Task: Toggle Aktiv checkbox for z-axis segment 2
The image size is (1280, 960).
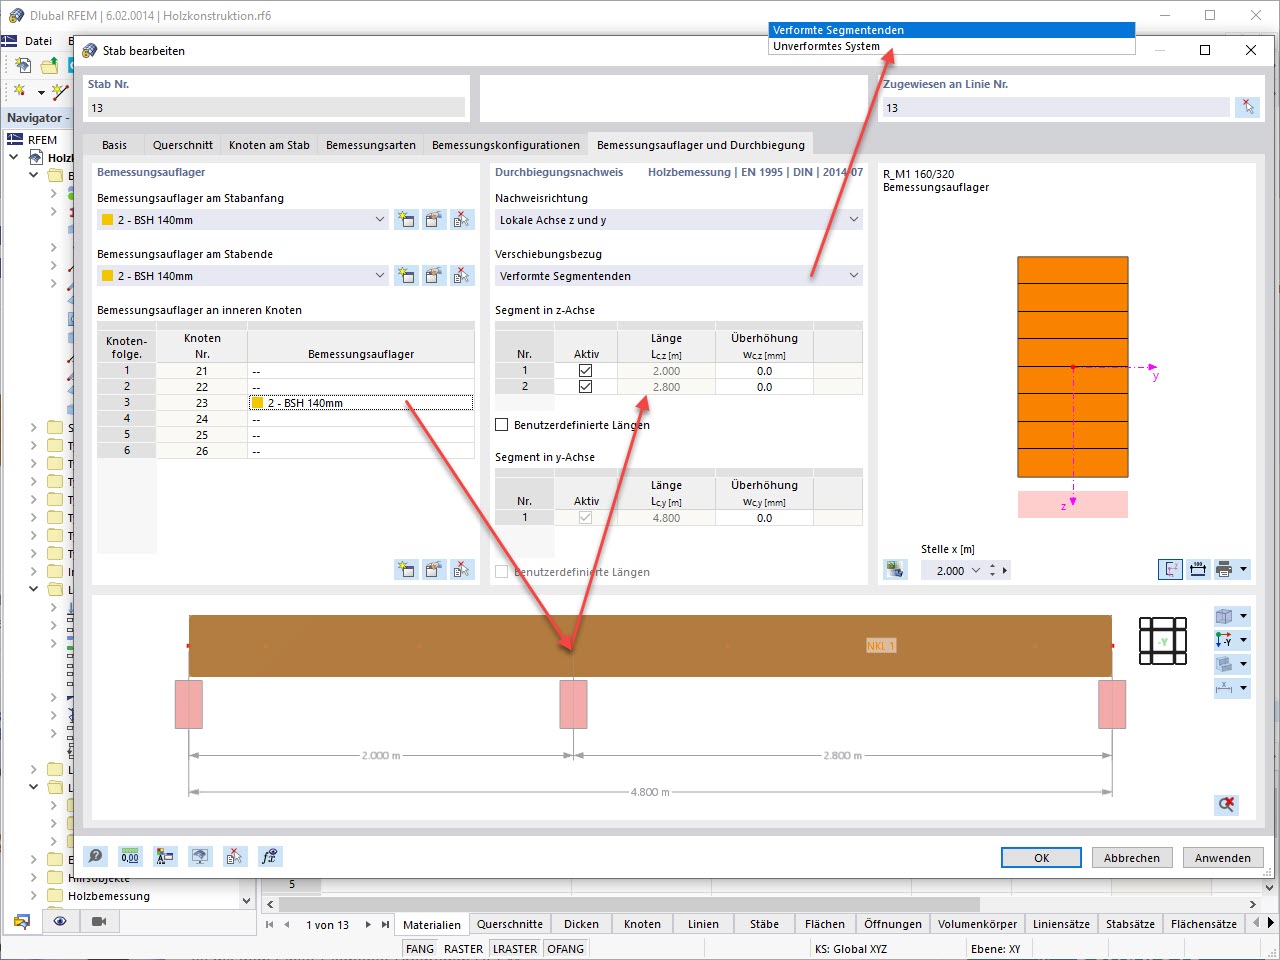Action: [586, 387]
